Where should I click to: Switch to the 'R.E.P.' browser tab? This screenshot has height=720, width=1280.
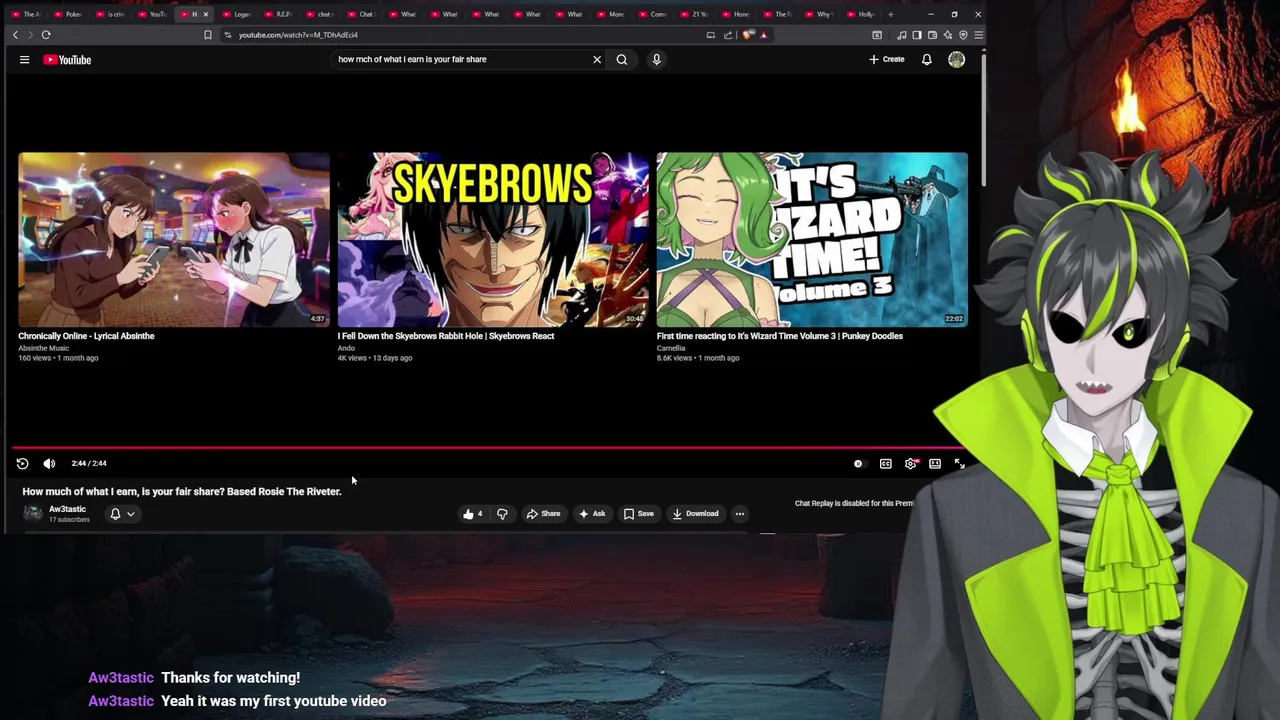[279, 14]
